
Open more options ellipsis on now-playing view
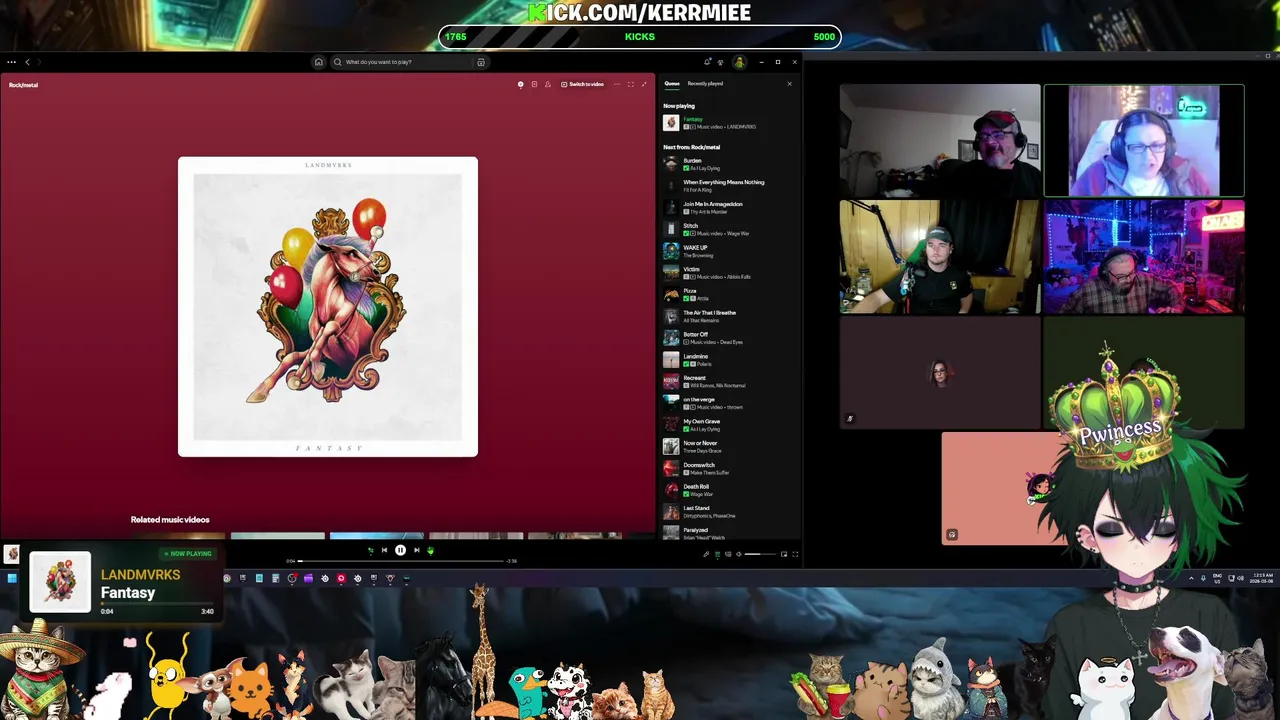point(617,84)
